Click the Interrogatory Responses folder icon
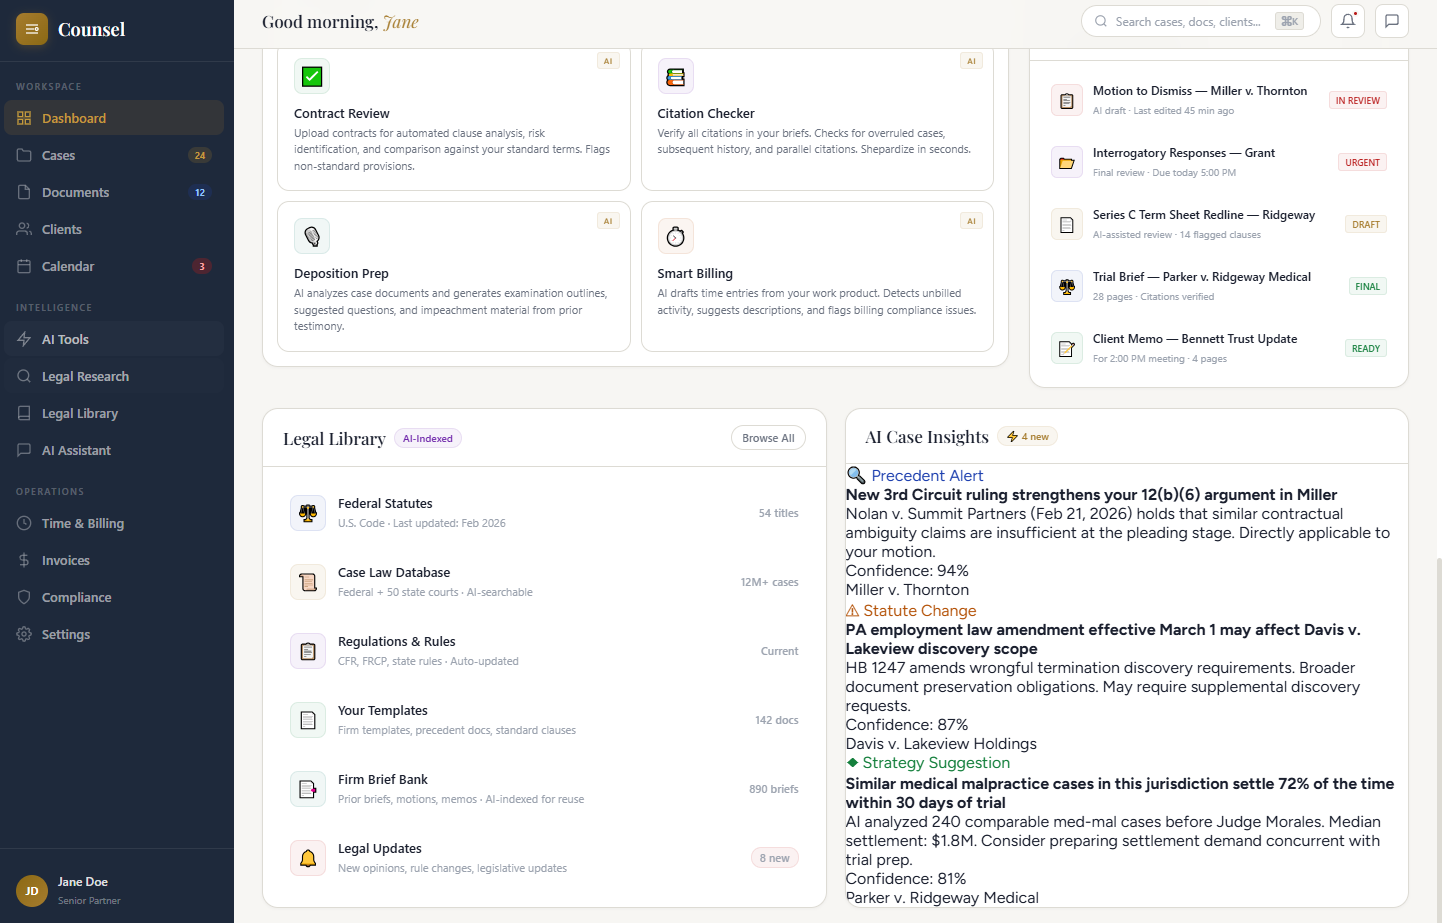The height and width of the screenshot is (923, 1442). pos(1067,162)
